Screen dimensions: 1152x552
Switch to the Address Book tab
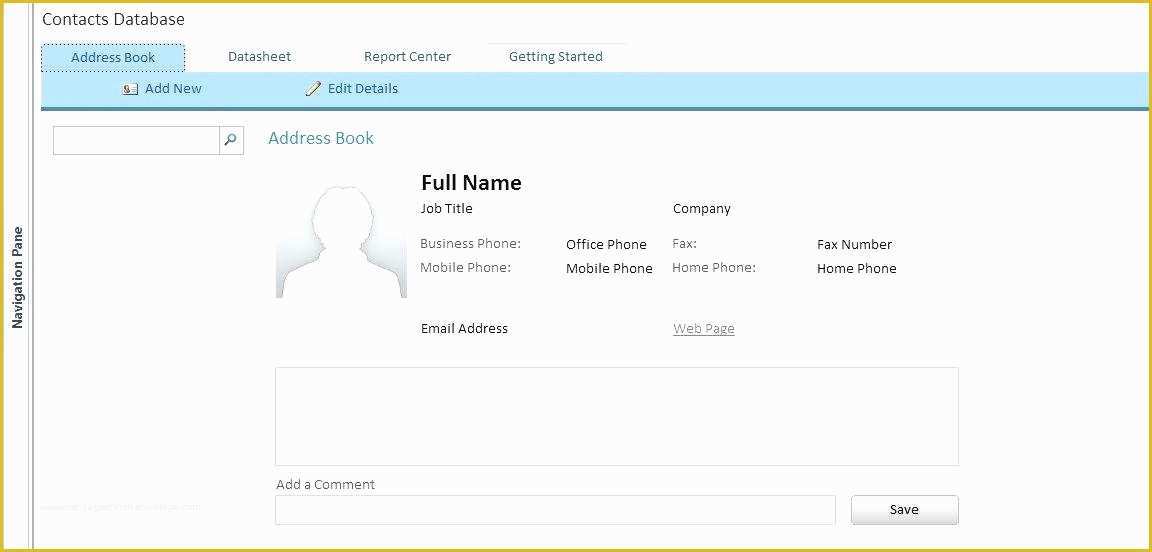pyautogui.click(x=113, y=57)
